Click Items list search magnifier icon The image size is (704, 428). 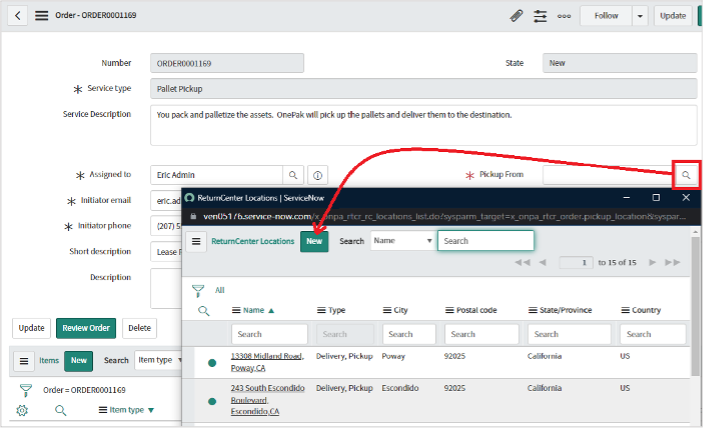61,410
